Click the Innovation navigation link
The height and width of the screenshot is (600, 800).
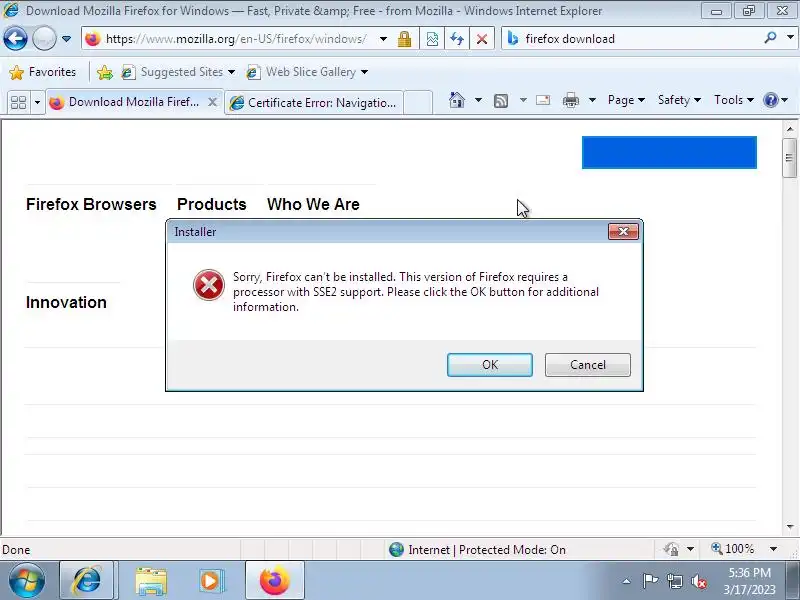[x=66, y=302]
